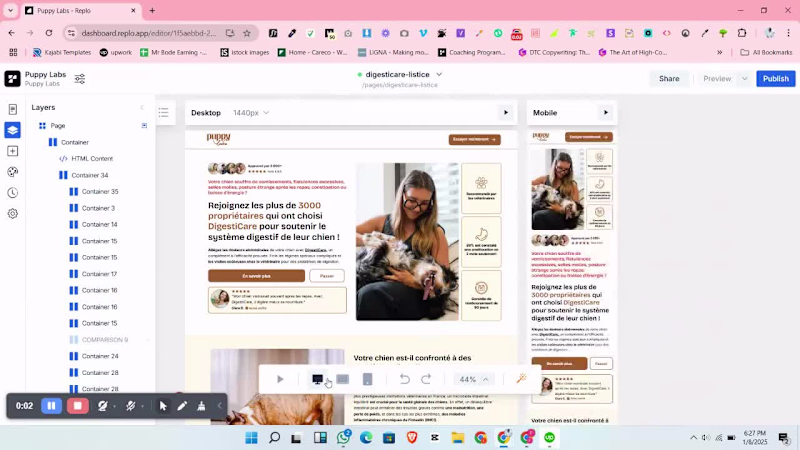This screenshot has width=800, height=450.
Task: Click the outline list icon beside Desktop
Action: point(163,113)
